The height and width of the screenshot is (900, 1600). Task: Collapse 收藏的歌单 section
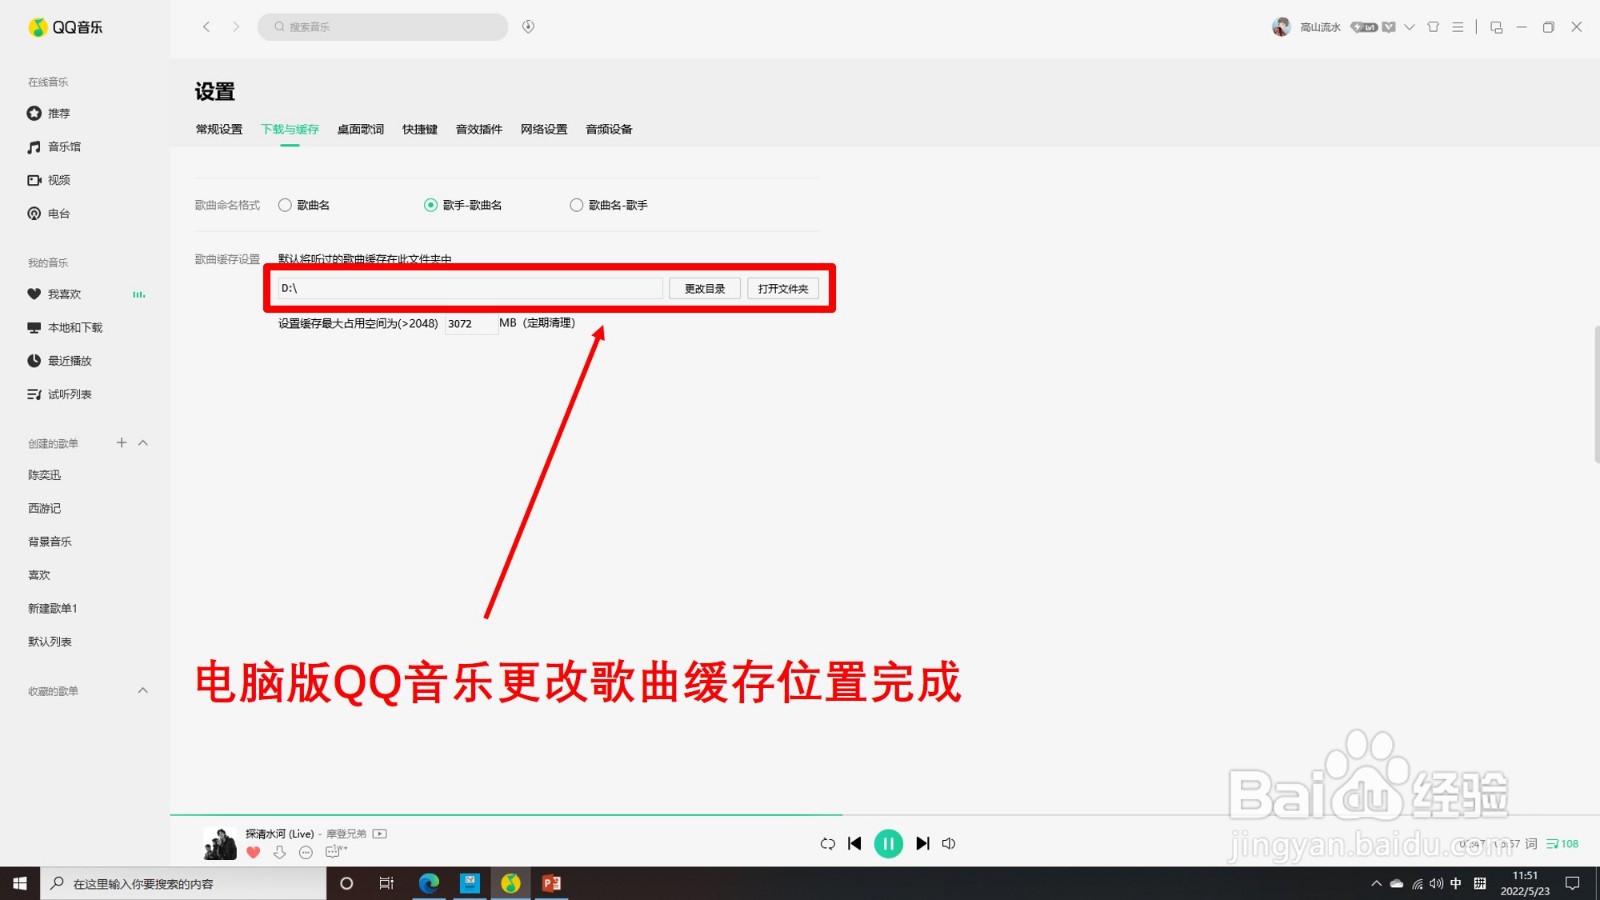[x=143, y=690]
